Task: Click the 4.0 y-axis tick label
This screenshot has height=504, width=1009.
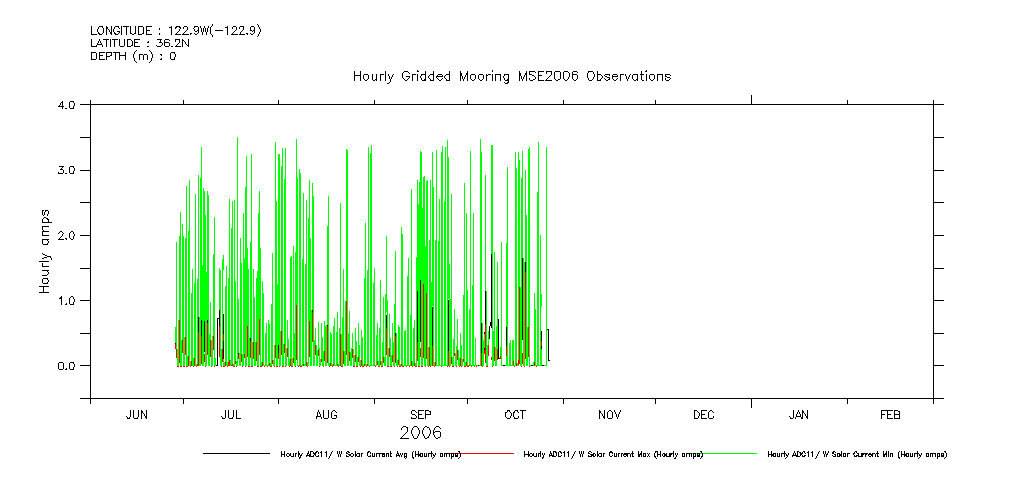Action: pos(68,105)
